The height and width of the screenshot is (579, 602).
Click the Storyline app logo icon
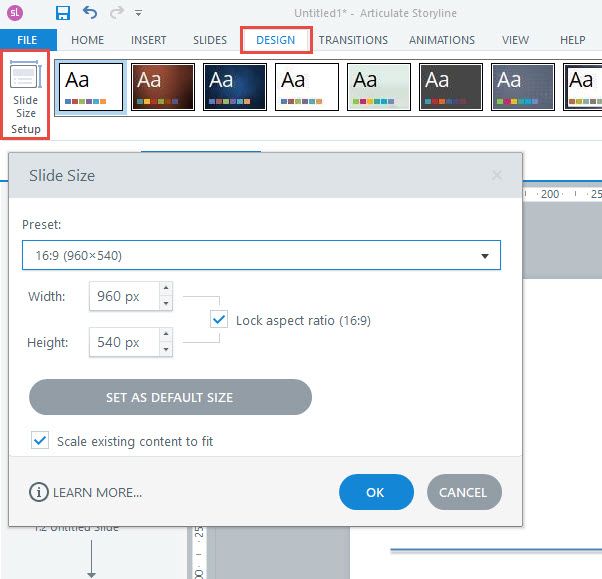pos(15,13)
